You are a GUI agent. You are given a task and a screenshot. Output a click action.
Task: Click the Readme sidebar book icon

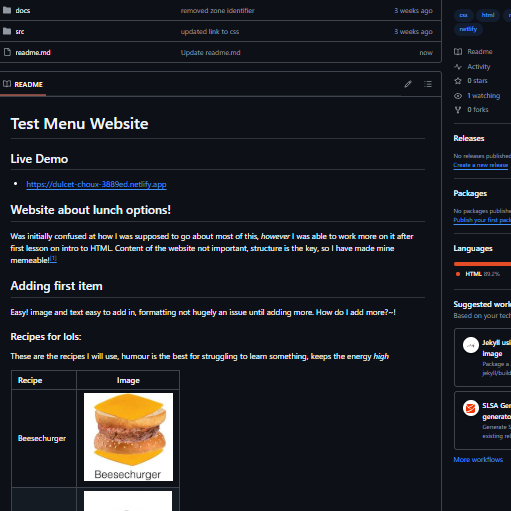pos(458,52)
